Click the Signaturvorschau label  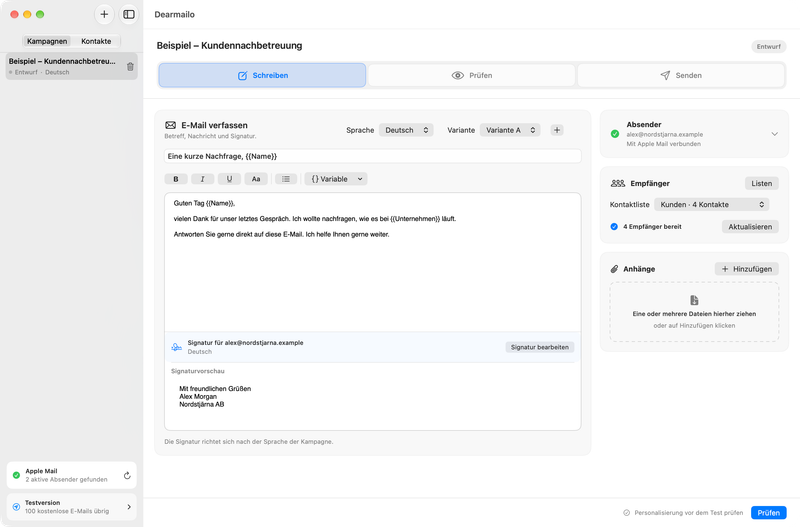pyautogui.click(x=197, y=371)
